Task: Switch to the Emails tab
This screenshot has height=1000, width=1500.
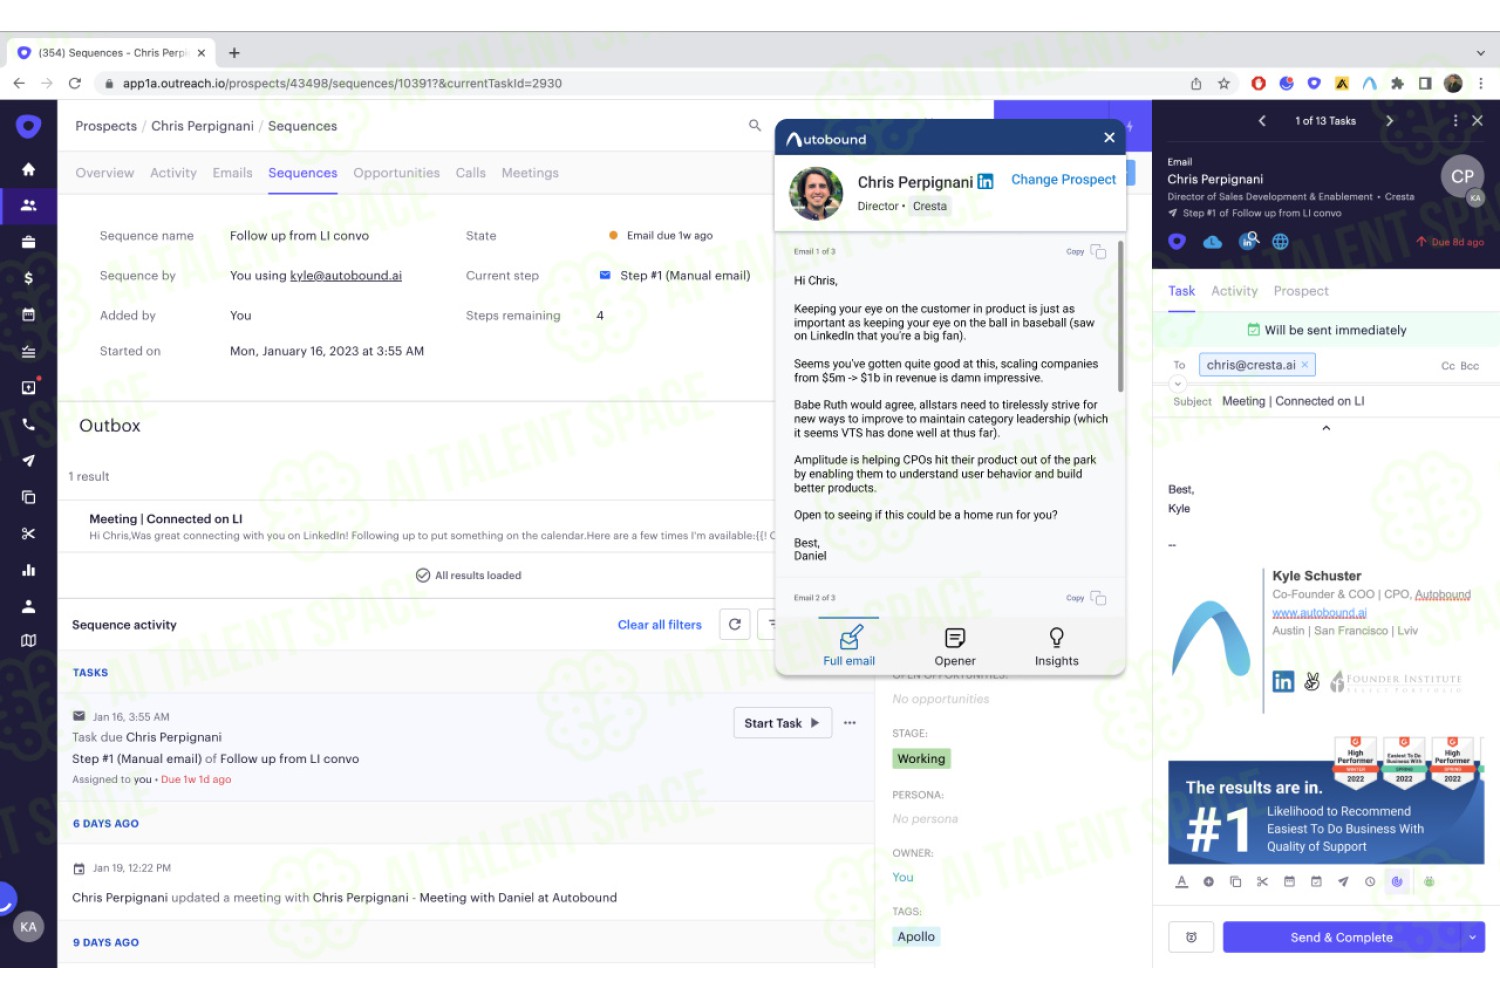Action: (x=232, y=173)
